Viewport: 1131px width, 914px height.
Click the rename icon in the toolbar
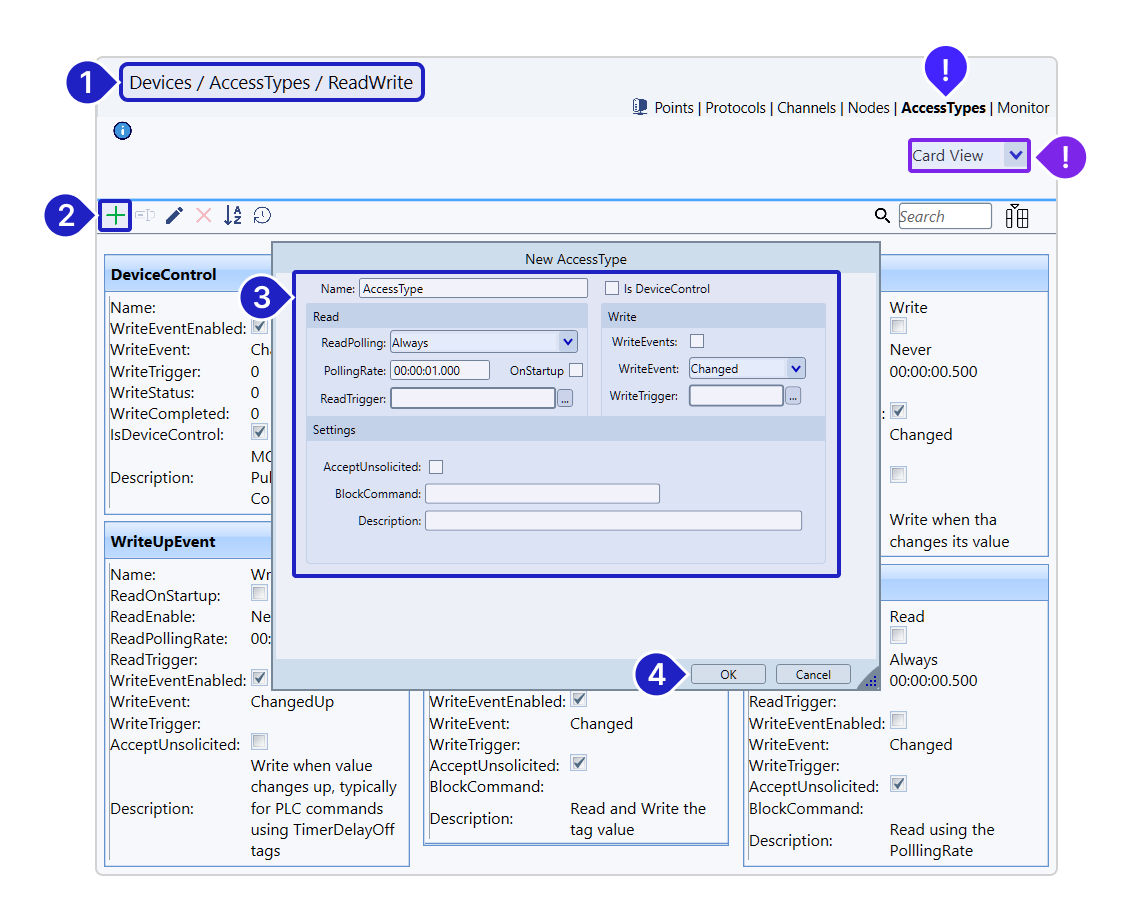coord(145,215)
